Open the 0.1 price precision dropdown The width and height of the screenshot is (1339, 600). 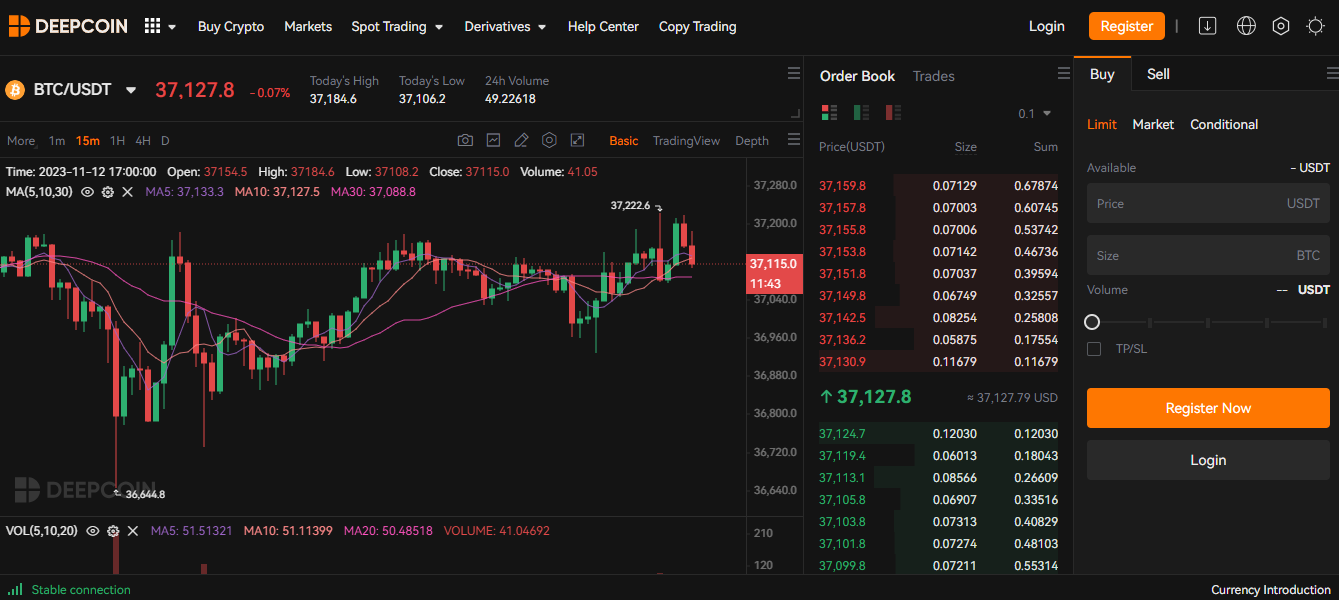coord(1035,113)
